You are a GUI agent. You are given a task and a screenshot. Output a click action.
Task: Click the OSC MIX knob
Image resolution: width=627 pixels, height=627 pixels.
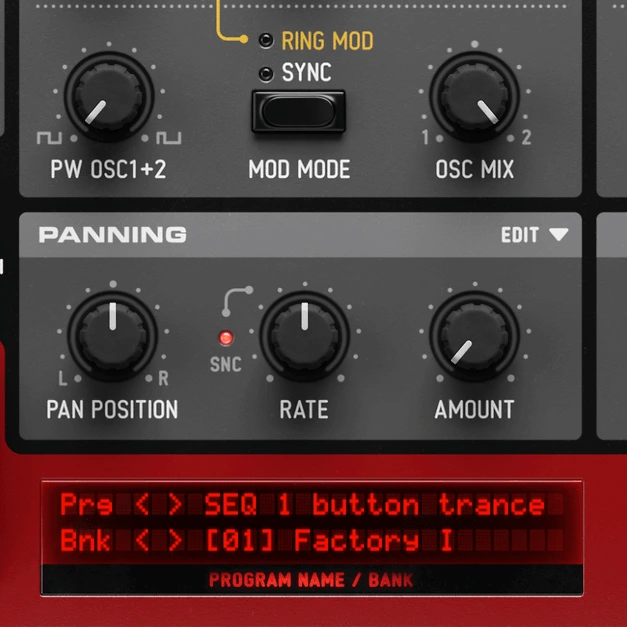coord(474,97)
